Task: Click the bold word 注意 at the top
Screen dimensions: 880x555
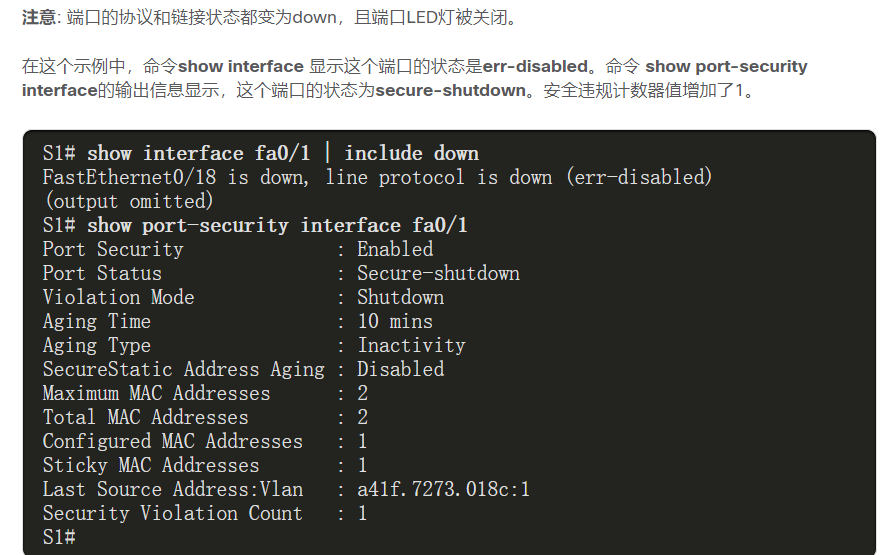Action: [x=40, y=18]
